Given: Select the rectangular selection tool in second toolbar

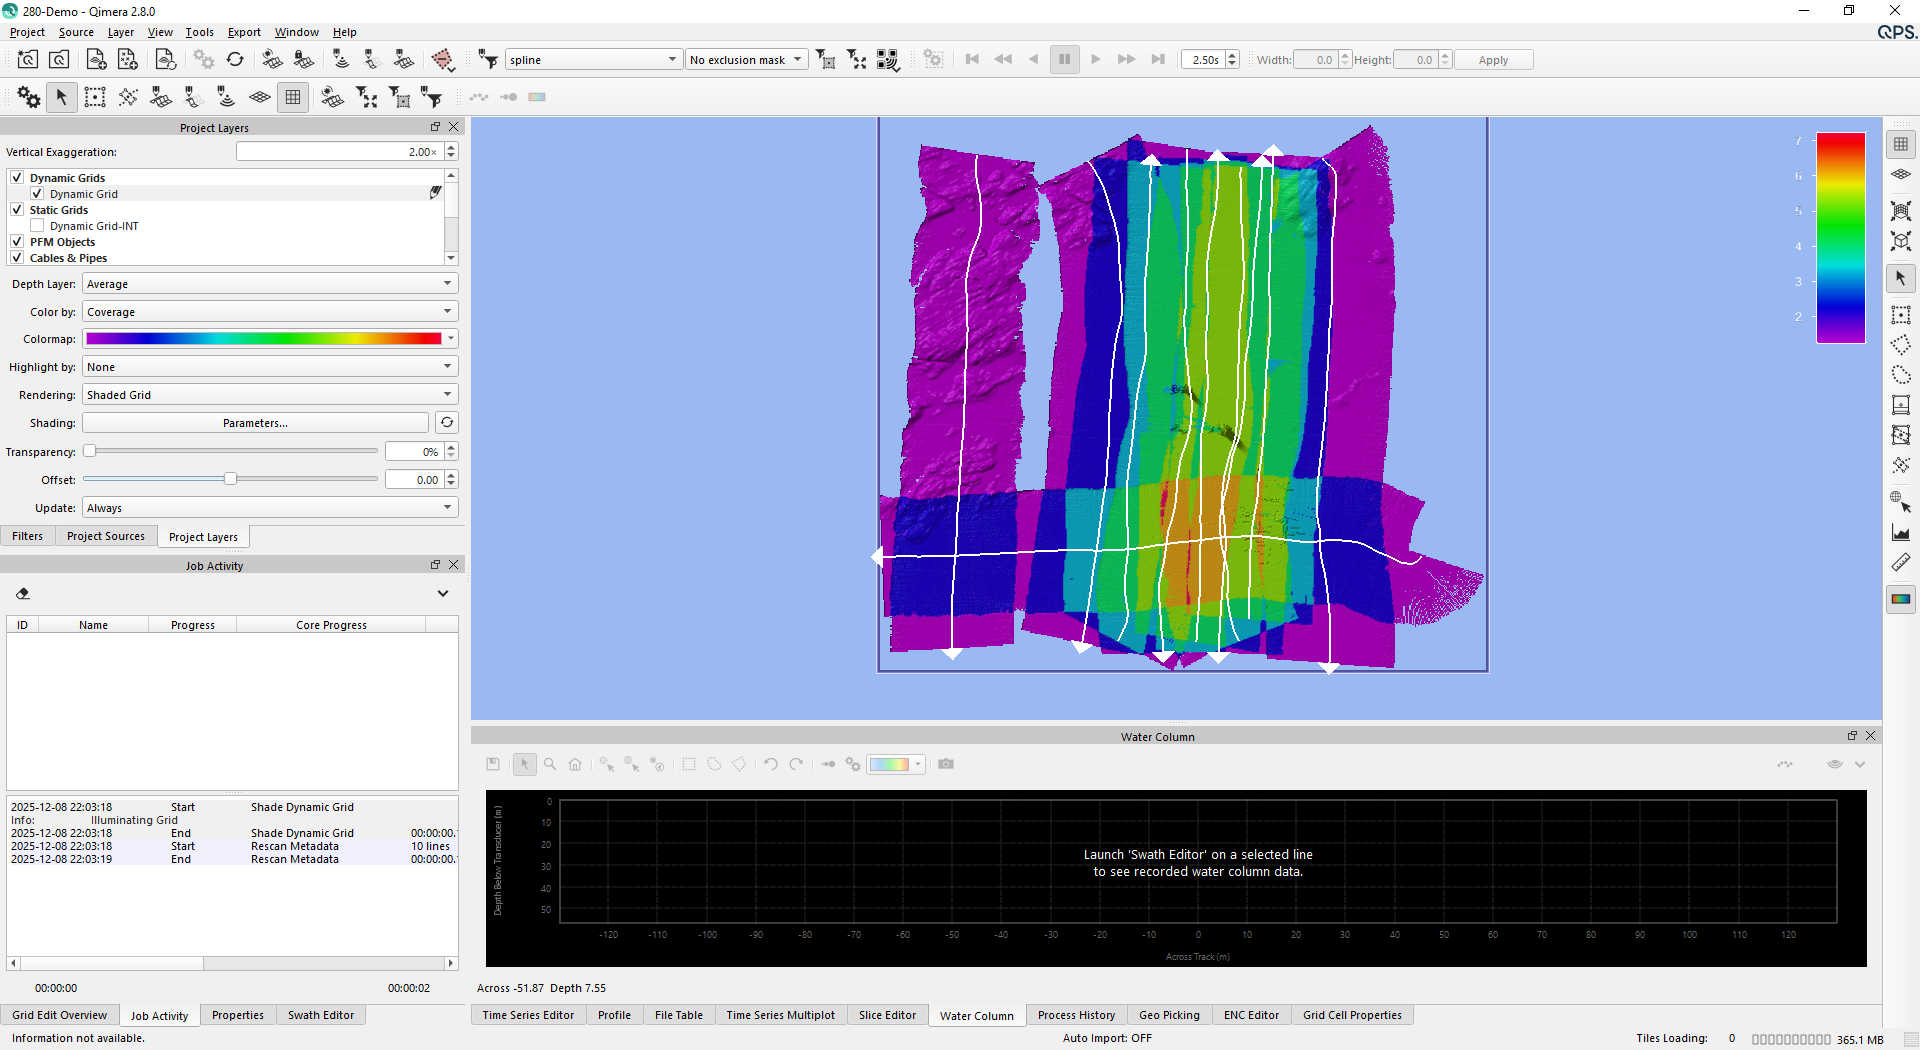Looking at the screenshot, I should [95, 97].
